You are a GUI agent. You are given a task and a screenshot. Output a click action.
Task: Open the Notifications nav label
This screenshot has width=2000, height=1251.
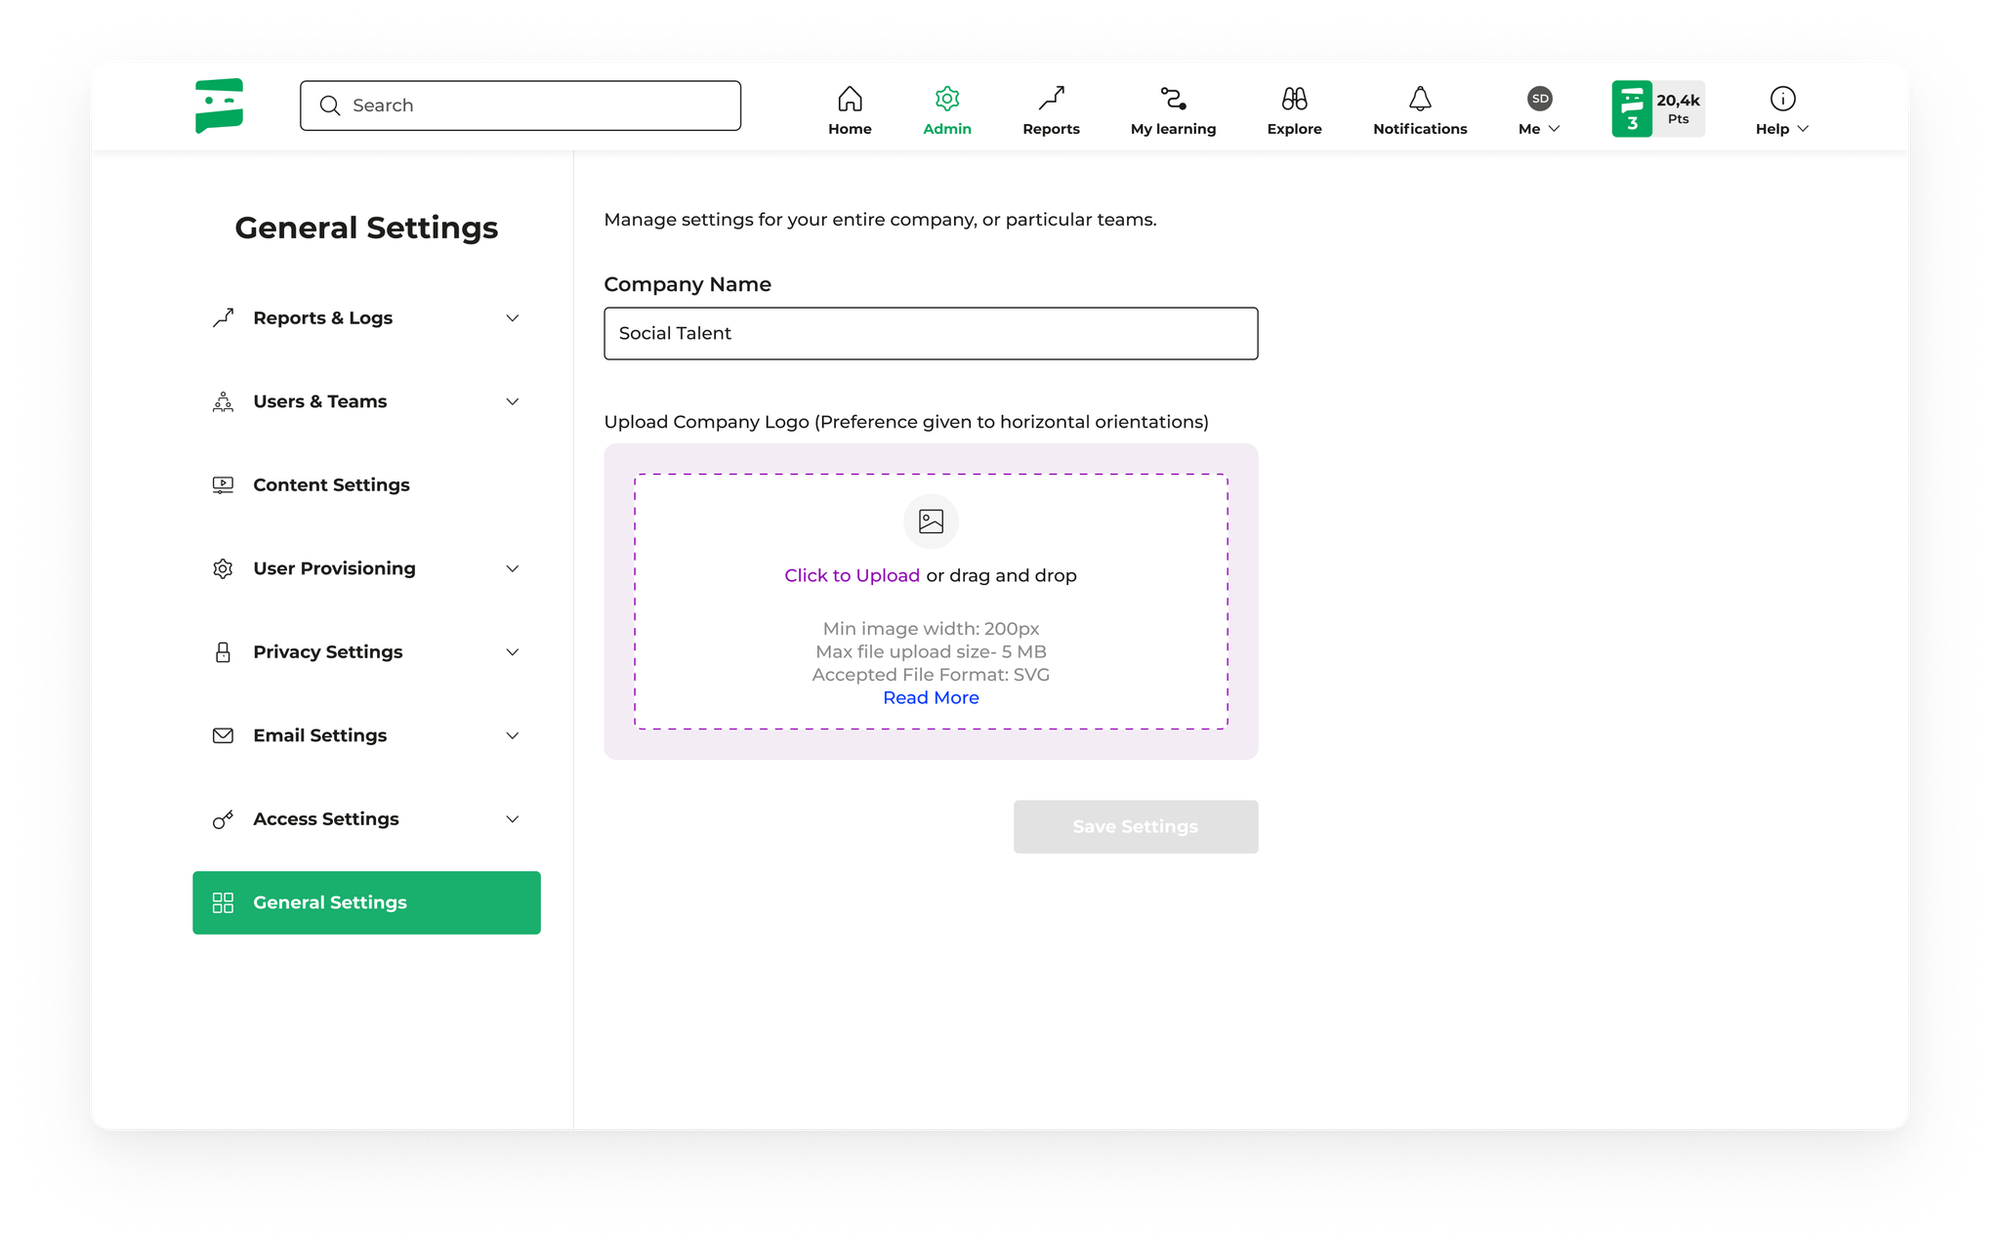(1420, 129)
